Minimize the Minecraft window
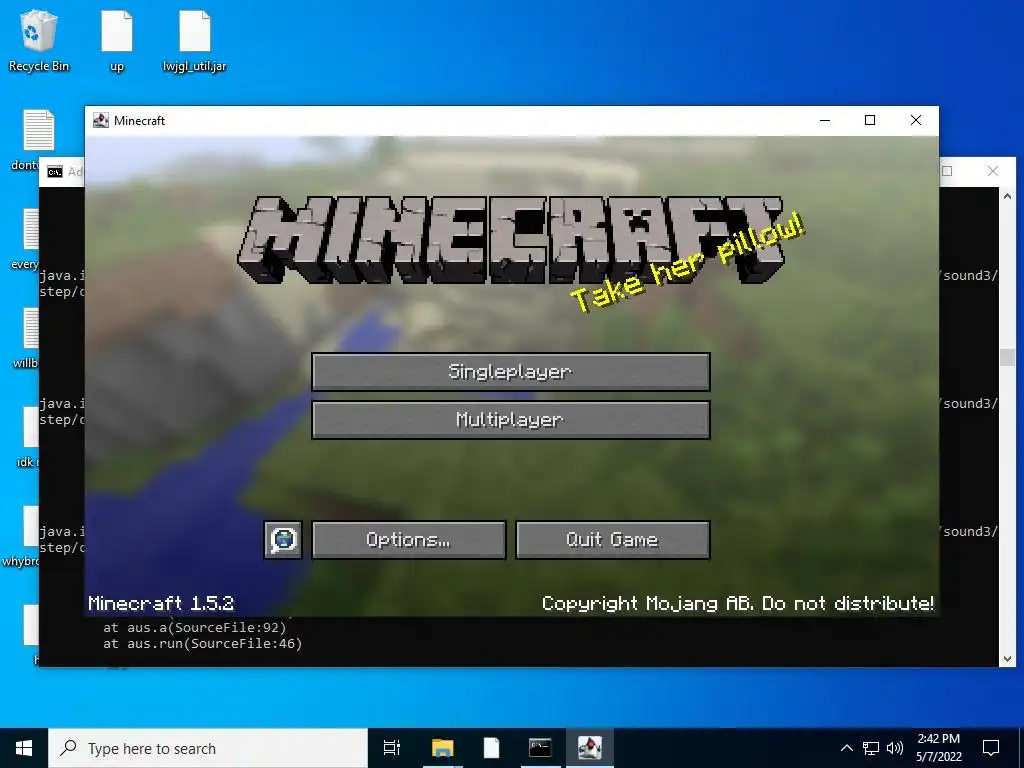Viewport: 1024px width, 768px height. tap(825, 120)
